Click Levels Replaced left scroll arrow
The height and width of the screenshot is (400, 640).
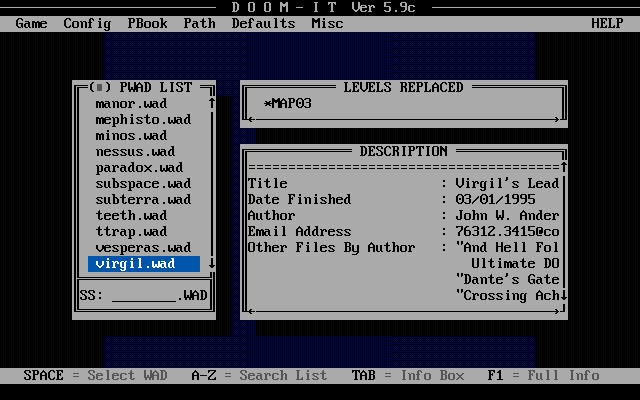tap(251, 120)
